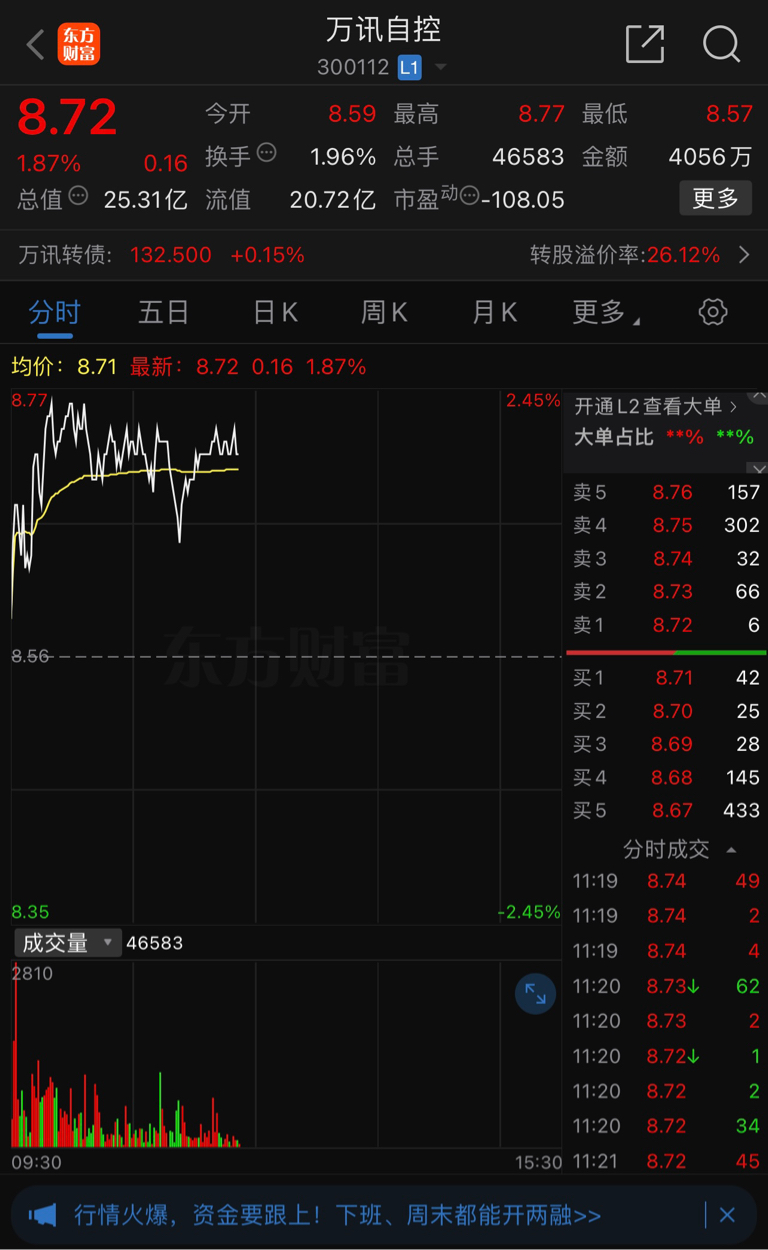Screen dimensions: 768x1250
Task: Tap the 大单占比 label
Action: [613, 437]
